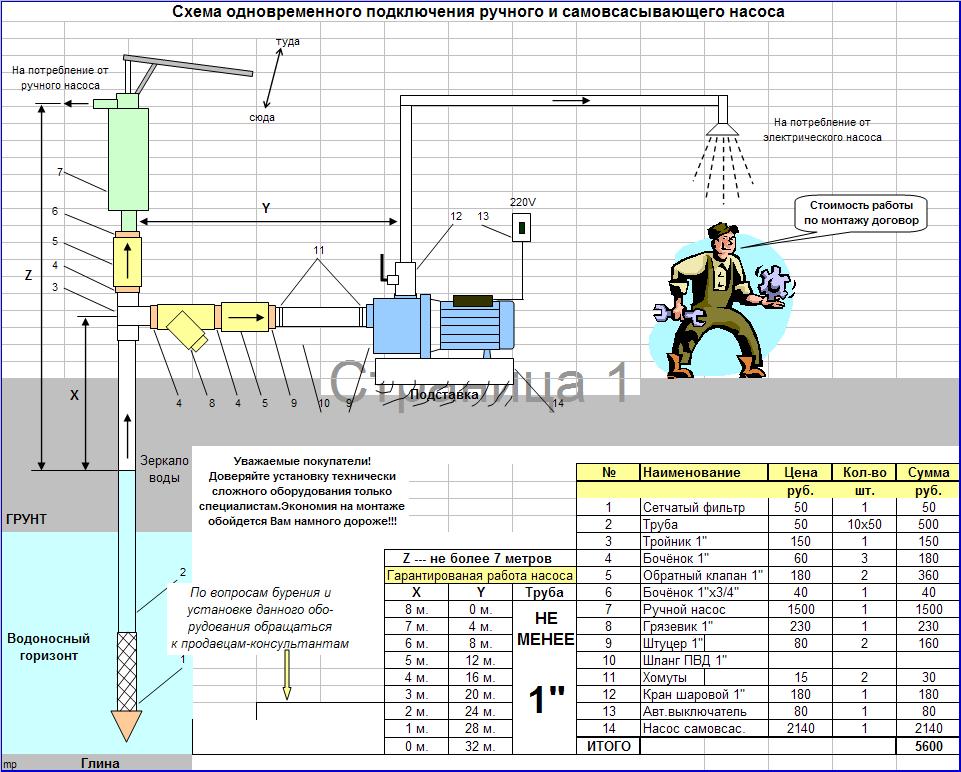Select the 'По вопросам бурения' italic note
961x772 pixels.
click(x=260, y=618)
